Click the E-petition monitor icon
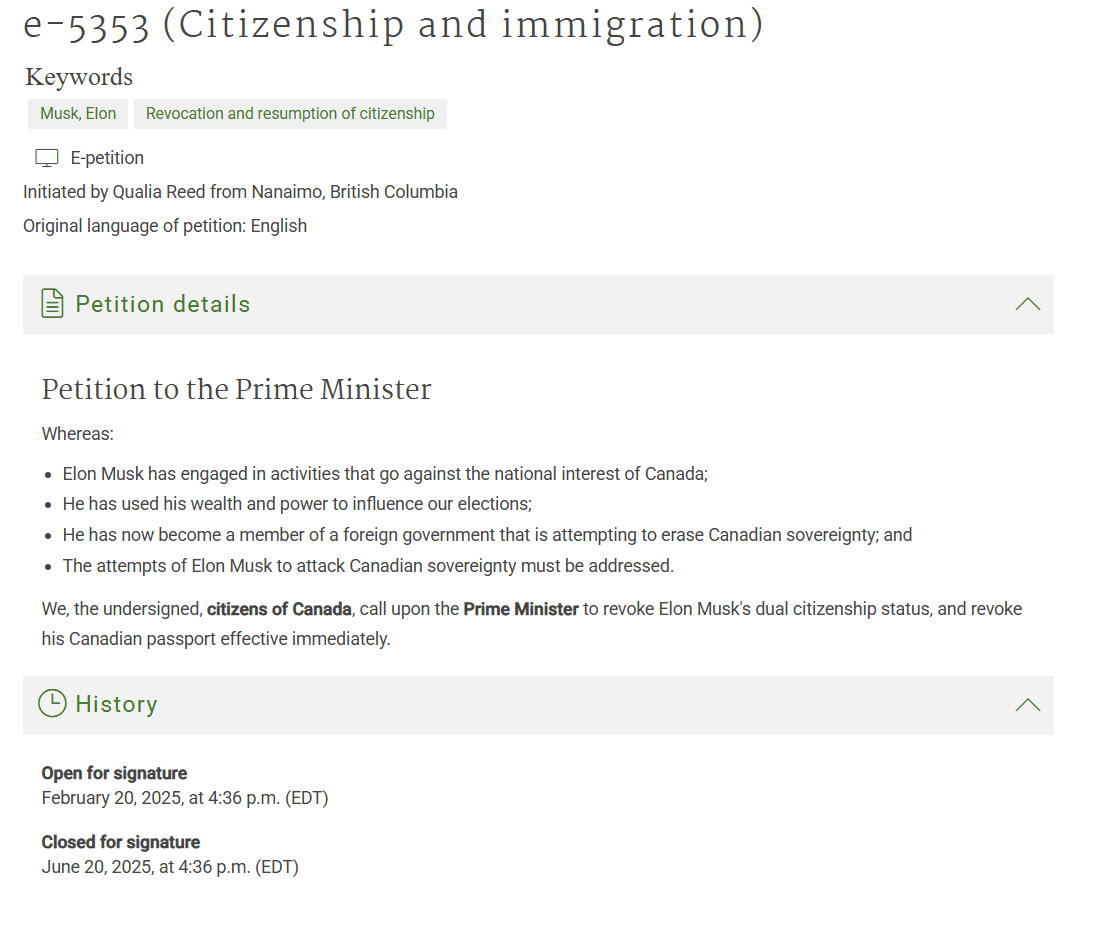 tap(47, 158)
